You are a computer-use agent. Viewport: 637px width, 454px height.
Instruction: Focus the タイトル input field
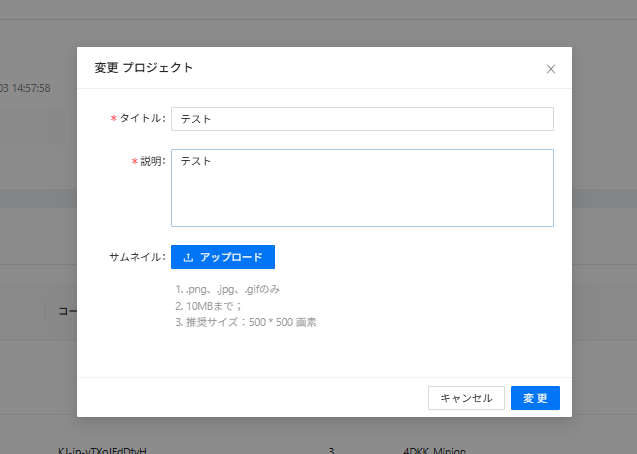pyautogui.click(x=362, y=119)
